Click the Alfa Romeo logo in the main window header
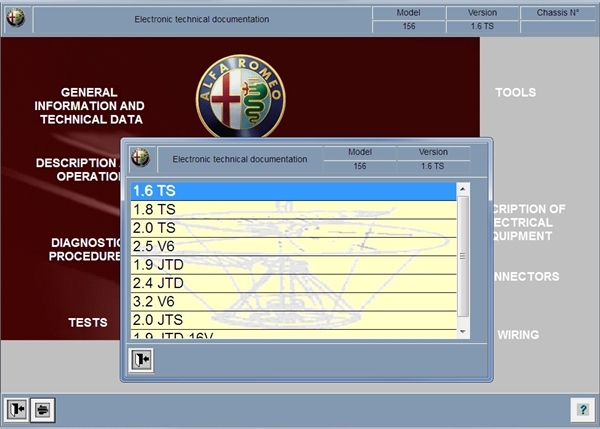 [16, 18]
